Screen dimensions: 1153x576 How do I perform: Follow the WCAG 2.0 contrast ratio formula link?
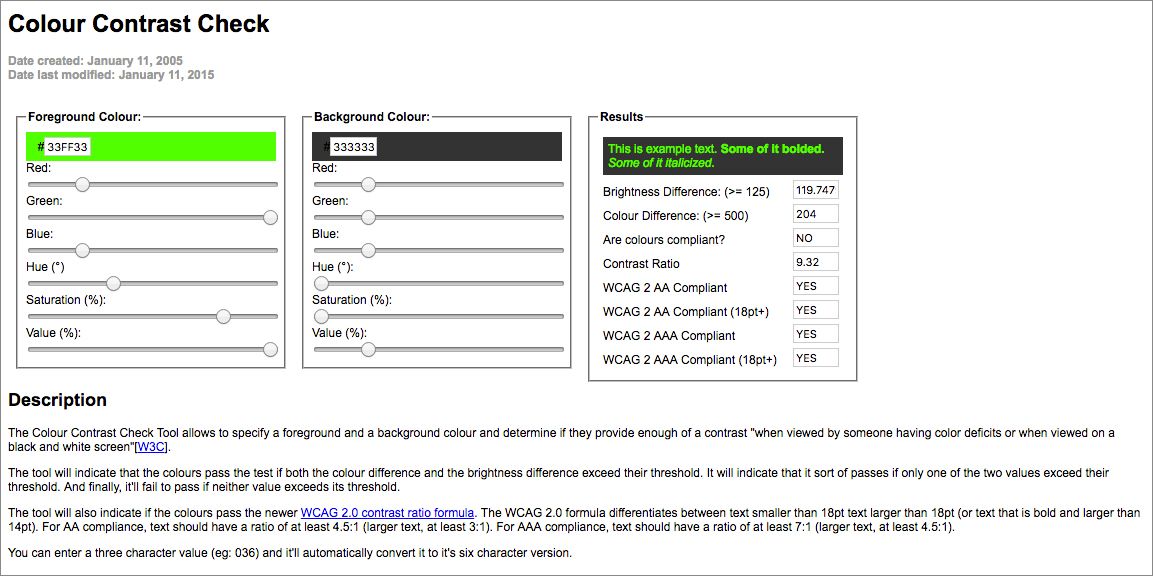coord(388,512)
